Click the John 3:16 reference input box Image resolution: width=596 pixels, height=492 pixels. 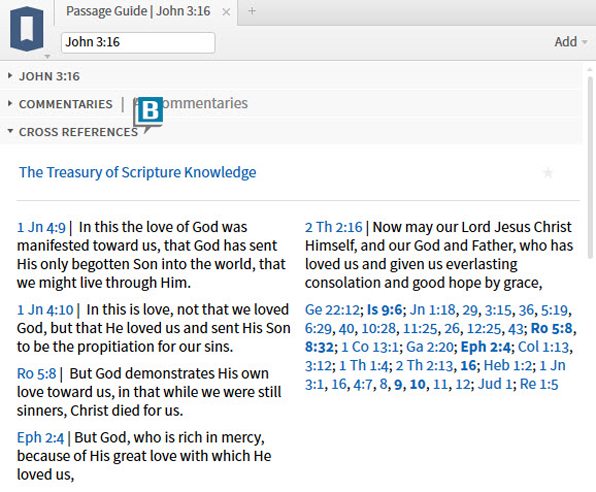point(138,42)
